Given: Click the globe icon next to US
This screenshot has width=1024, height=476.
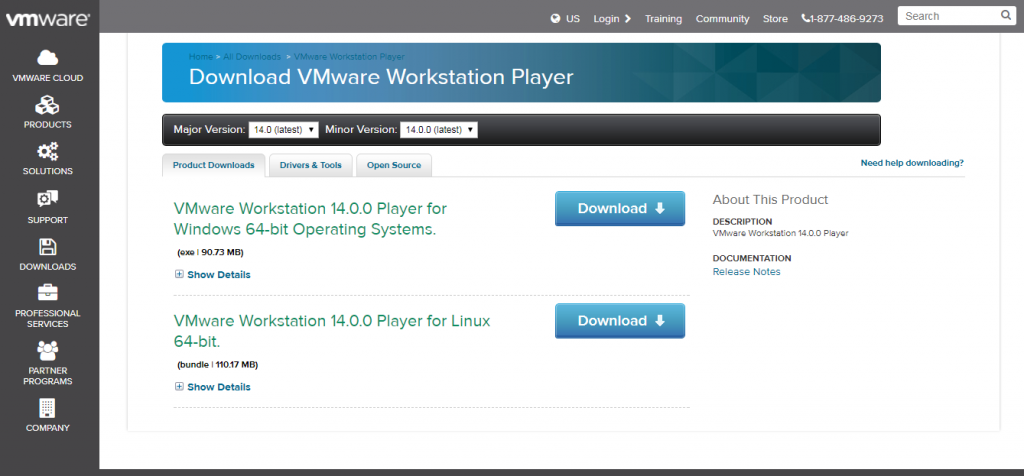Looking at the screenshot, I should coord(555,18).
